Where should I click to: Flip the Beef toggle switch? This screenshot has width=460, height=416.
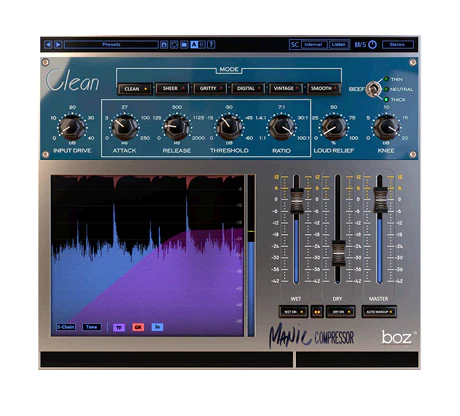coord(373,89)
